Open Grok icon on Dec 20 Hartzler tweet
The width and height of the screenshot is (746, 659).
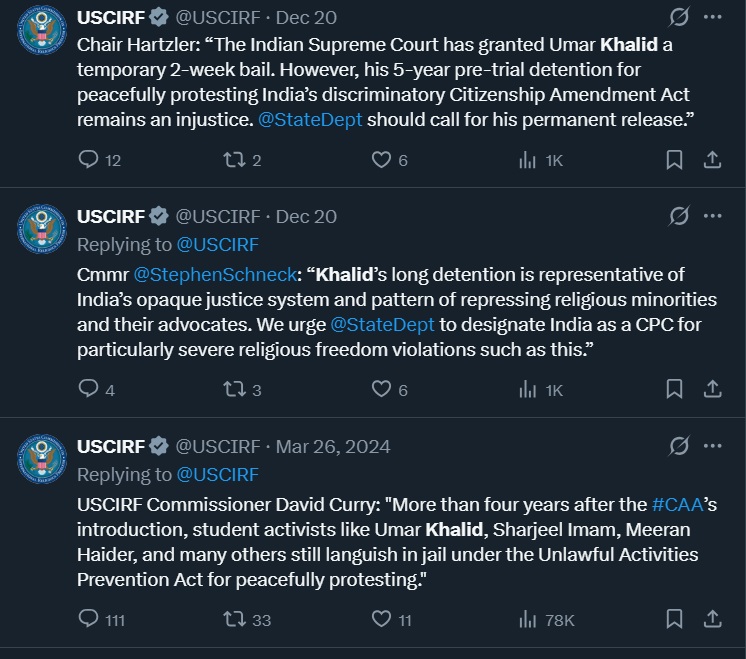click(678, 17)
